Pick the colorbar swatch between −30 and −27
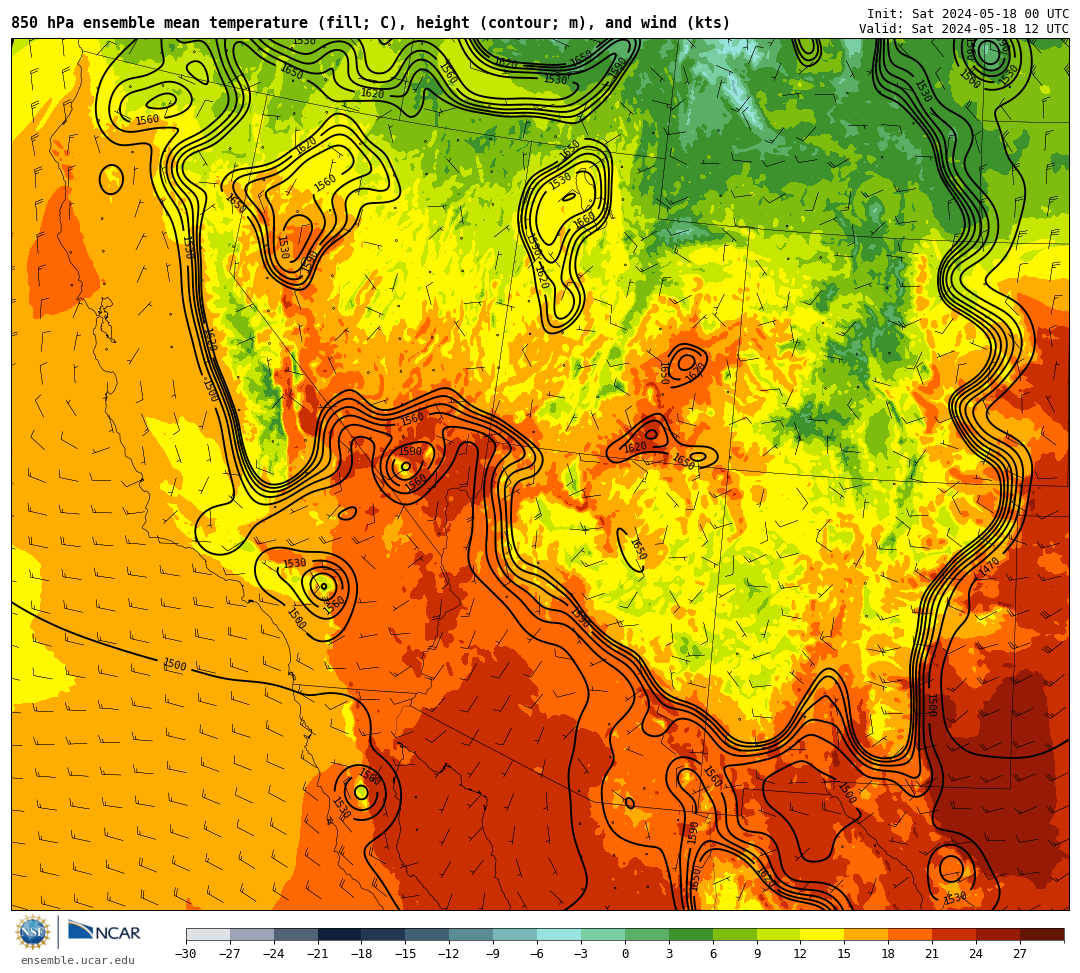The height and width of the screenshot is (973, 1080). point(208,934)
